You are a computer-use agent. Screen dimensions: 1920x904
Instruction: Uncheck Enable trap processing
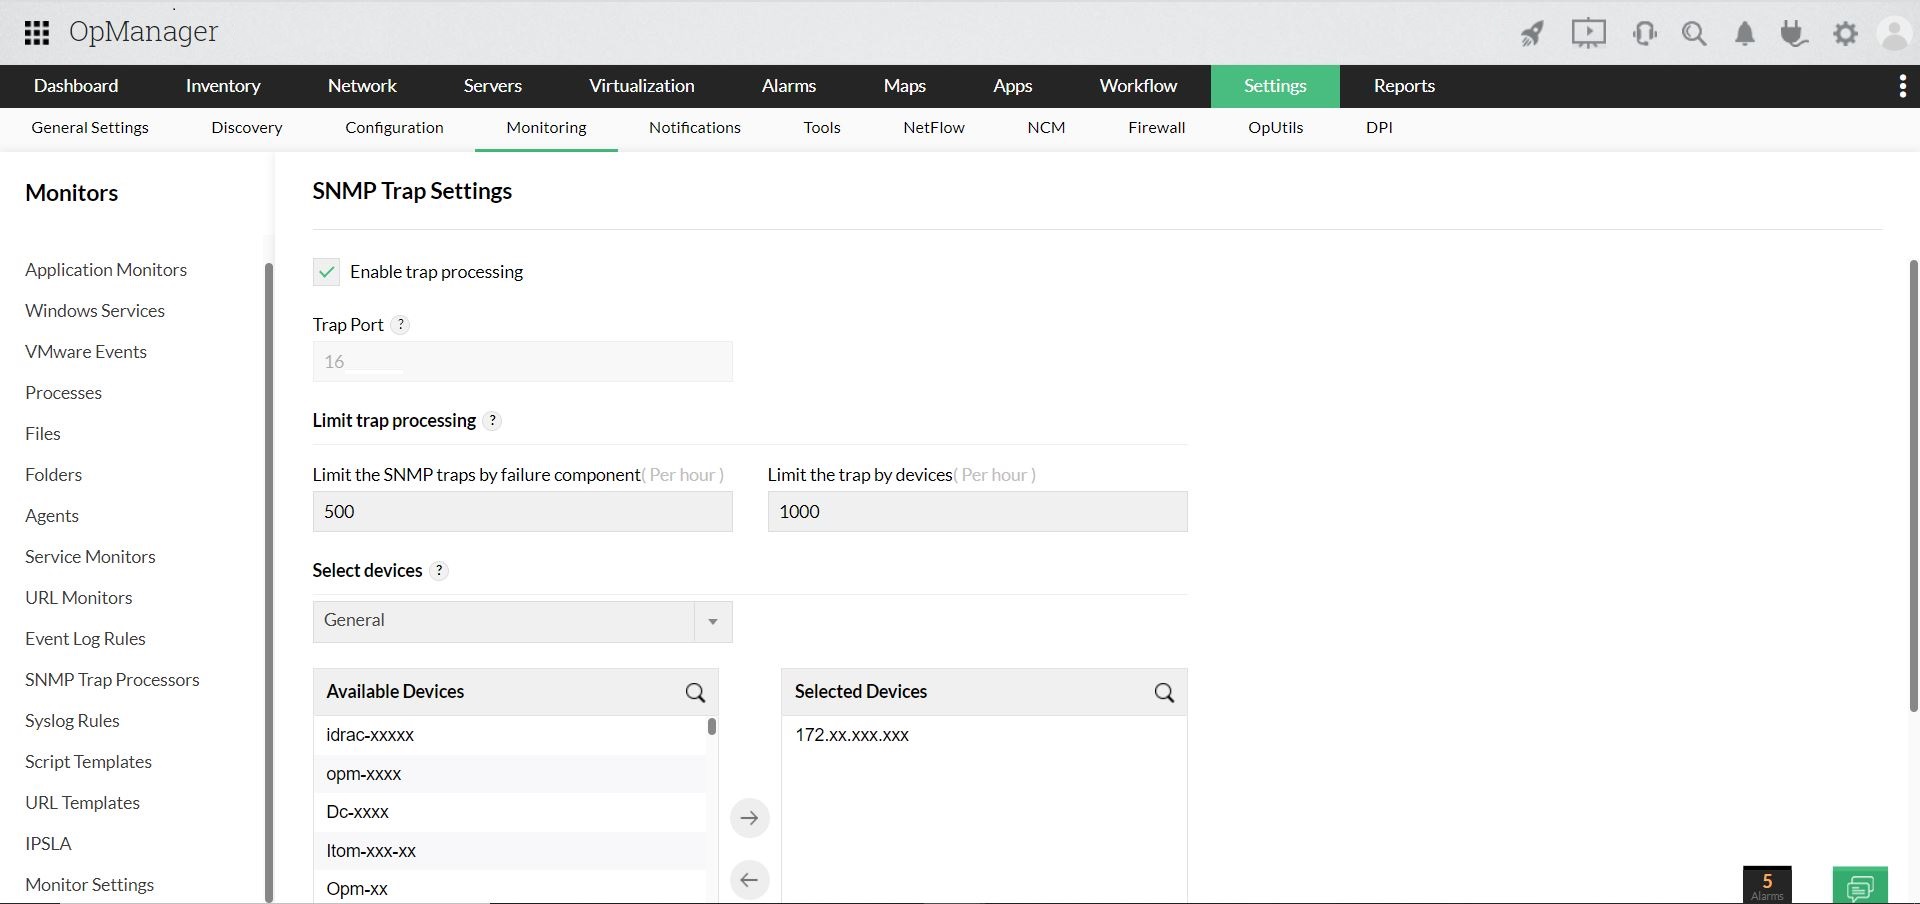pyautogui.click(x=326, y=271)
